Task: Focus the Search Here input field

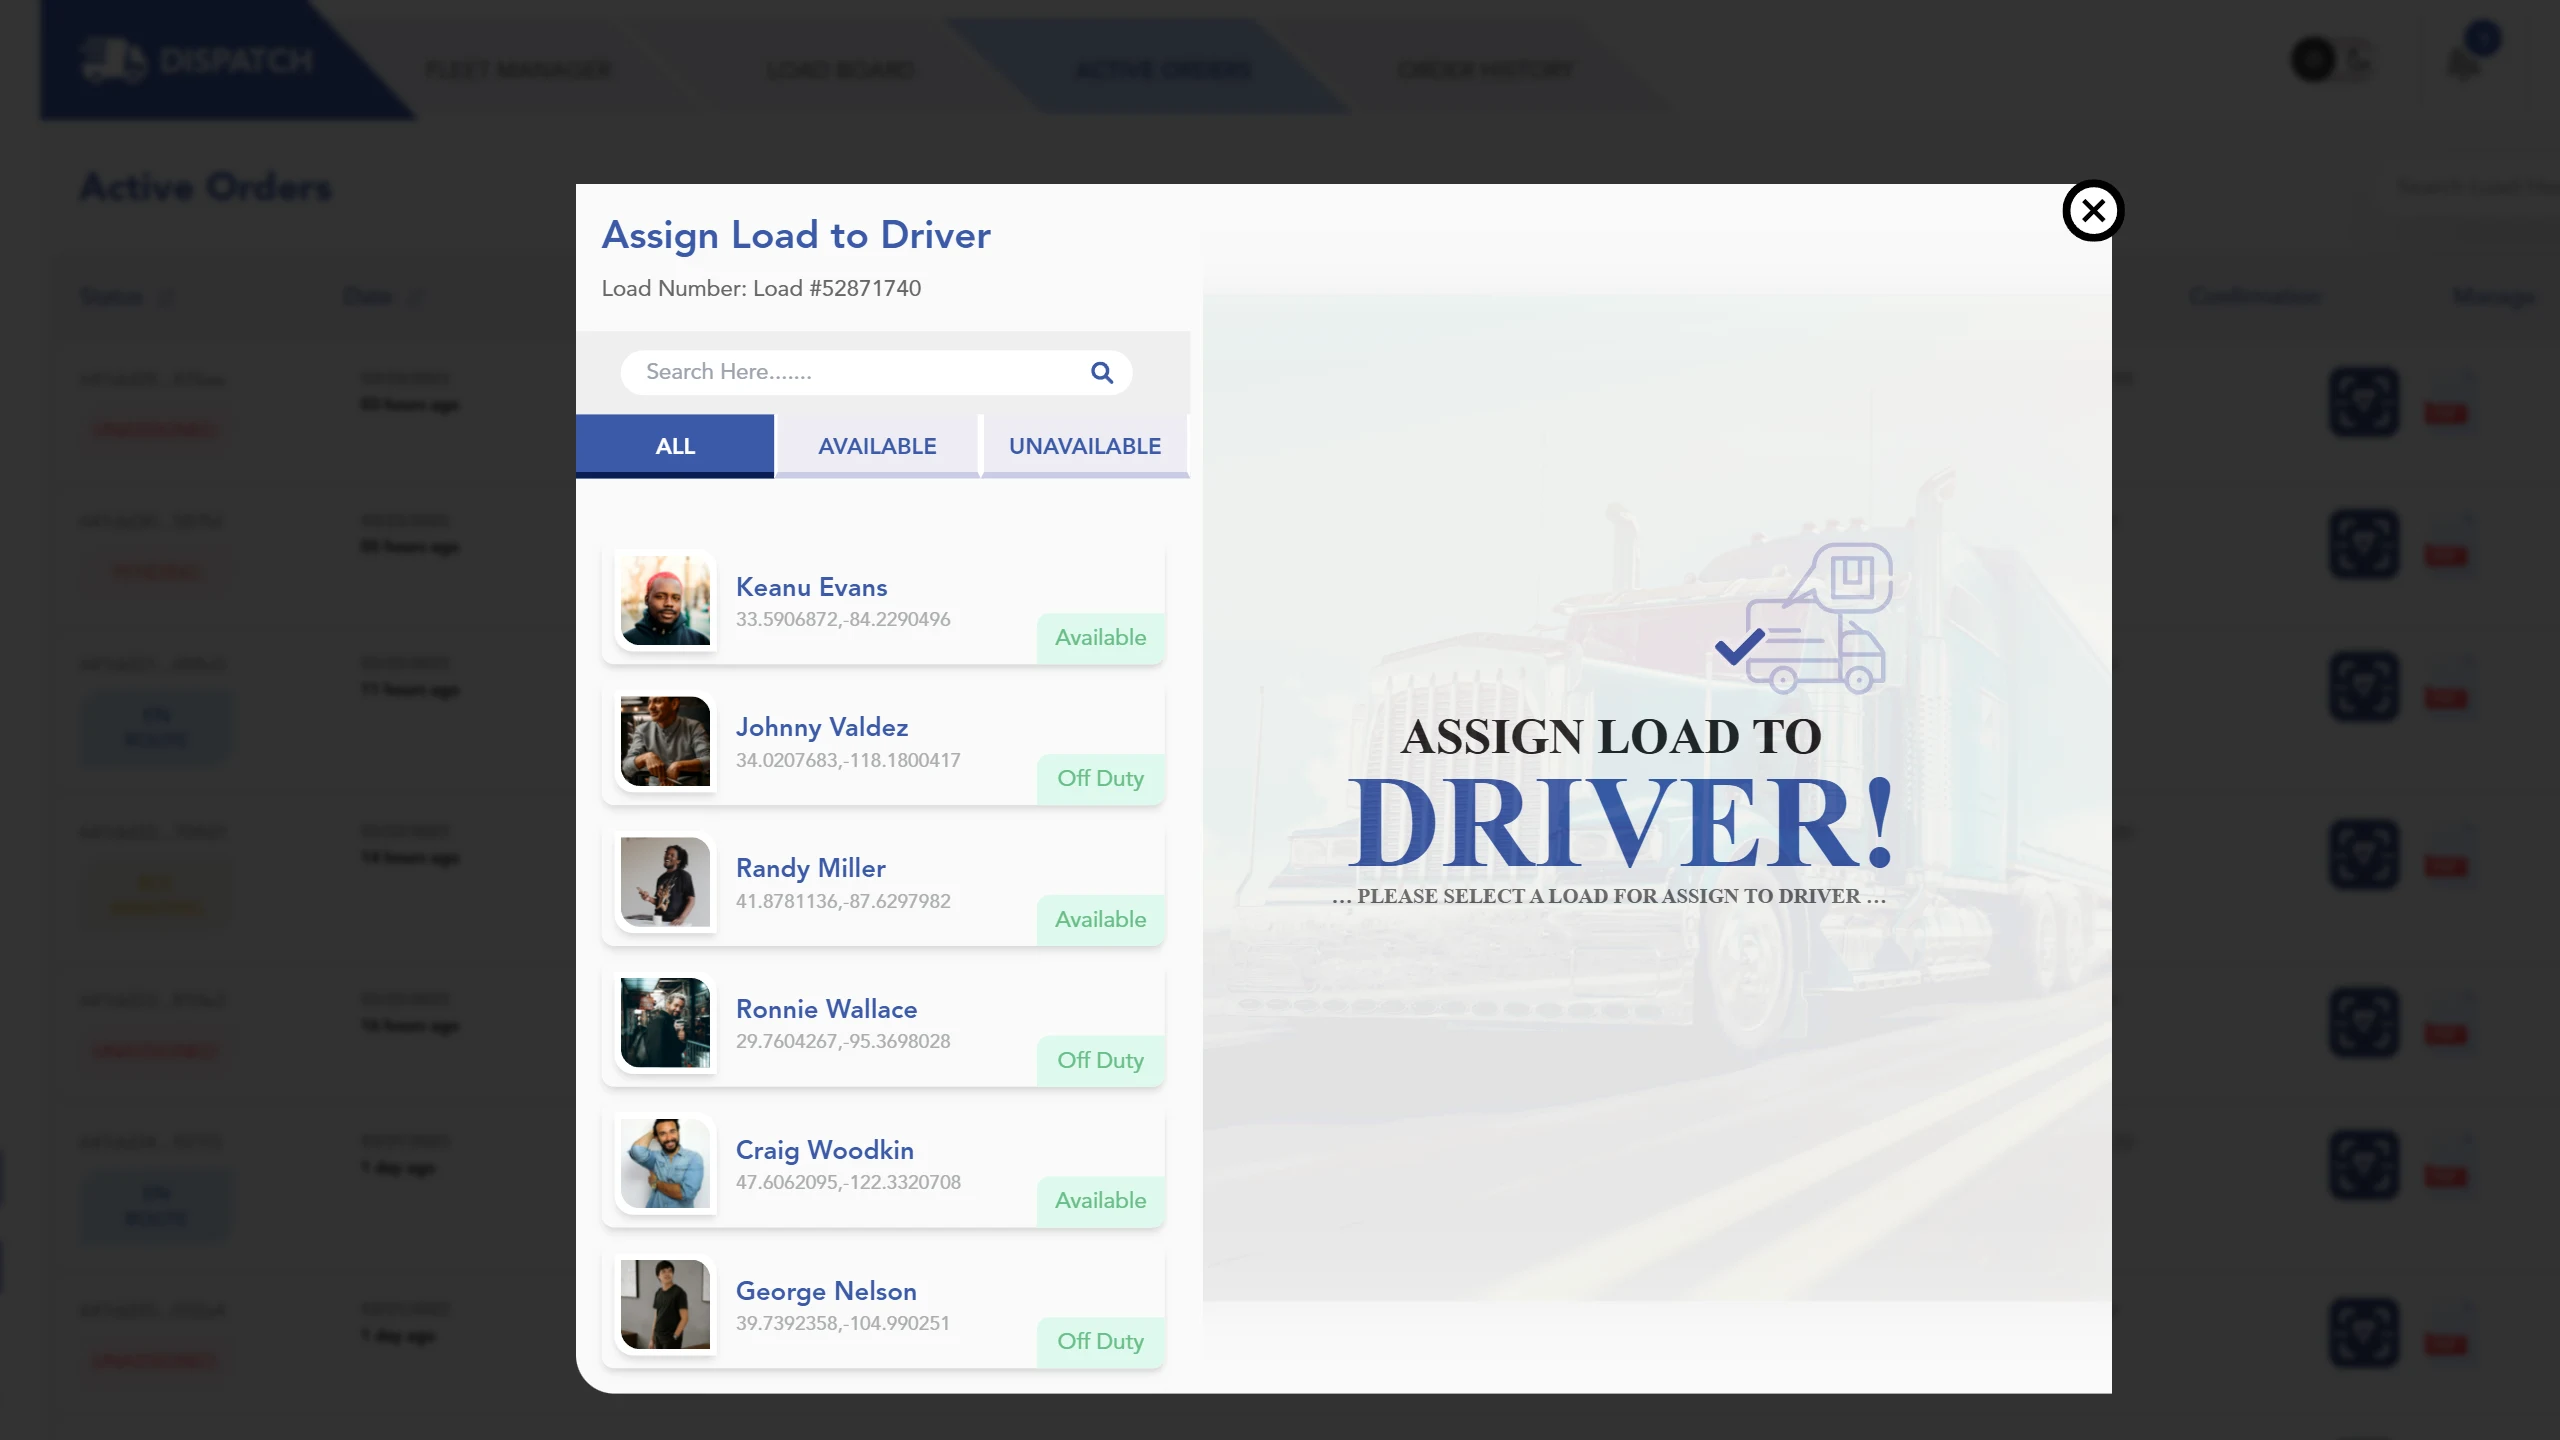Action: (876, 372)
